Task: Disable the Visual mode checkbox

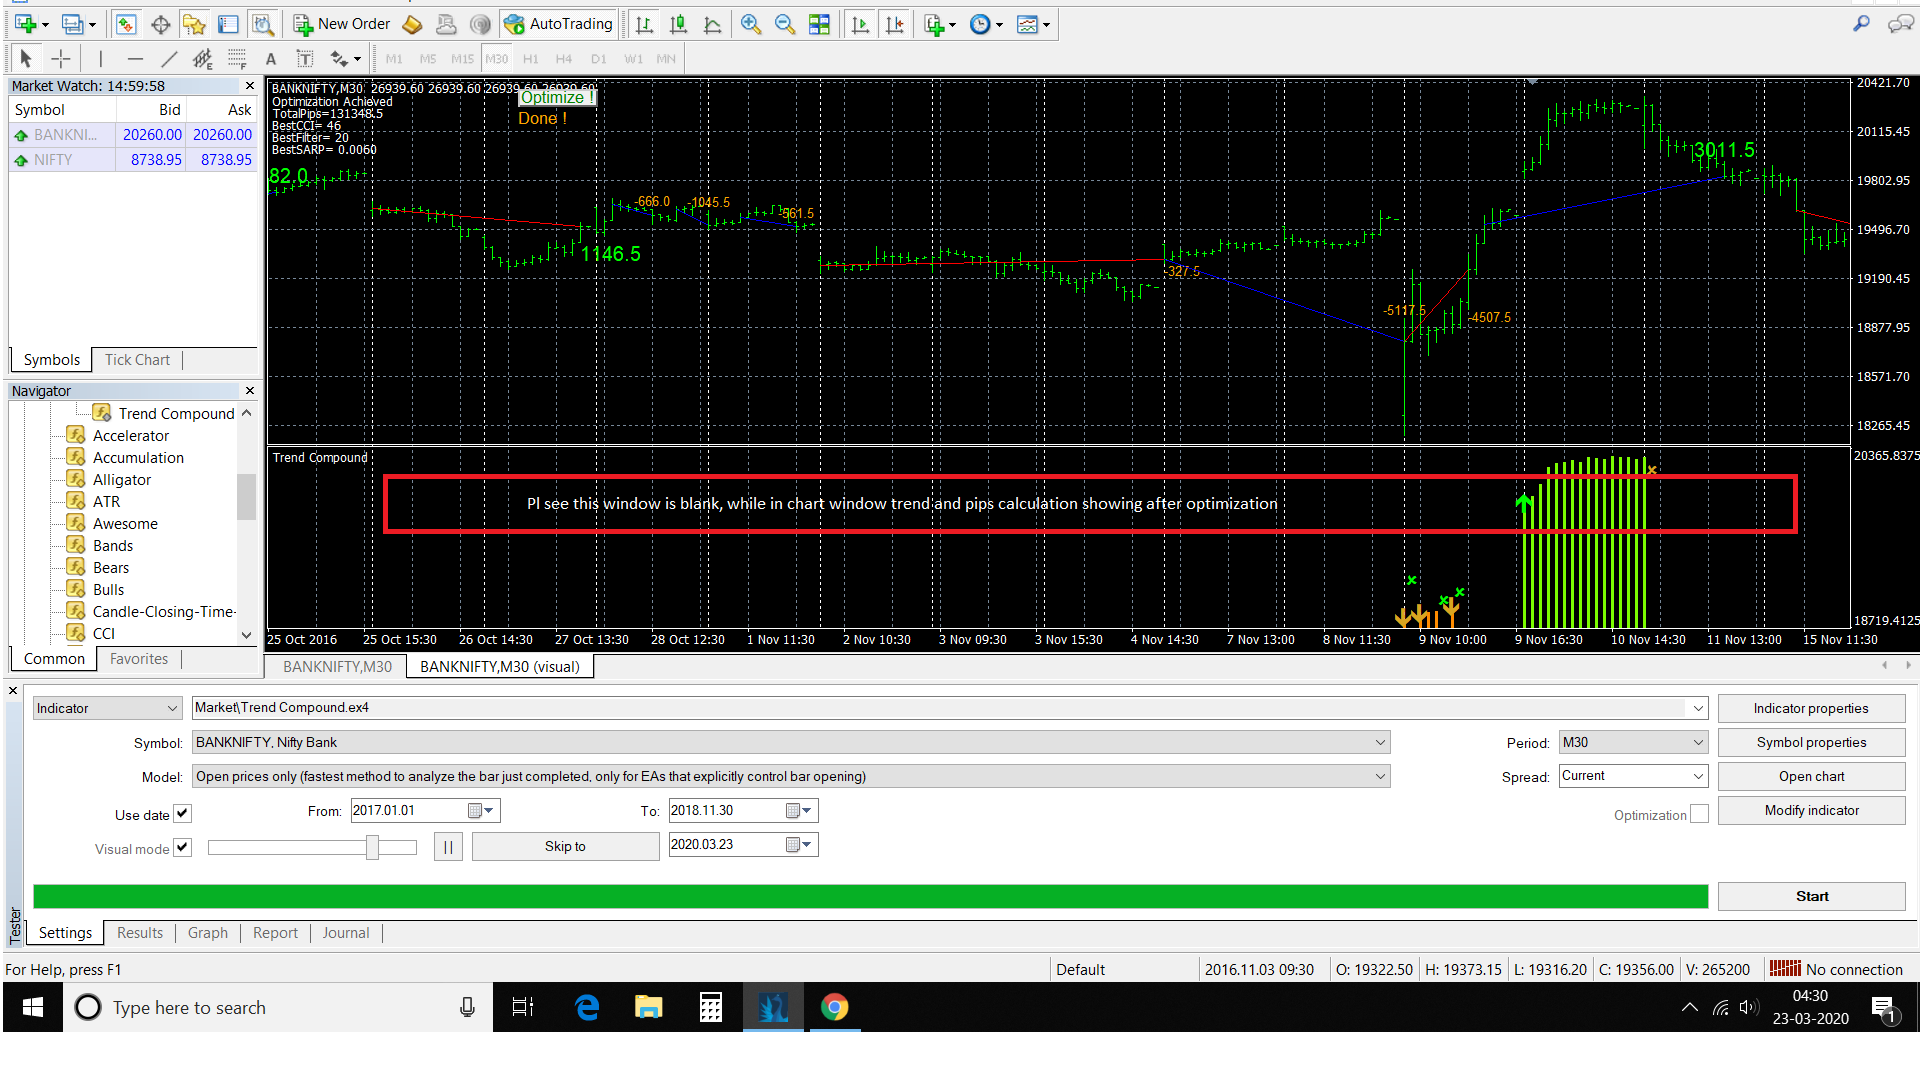Action: coord(182,848)
